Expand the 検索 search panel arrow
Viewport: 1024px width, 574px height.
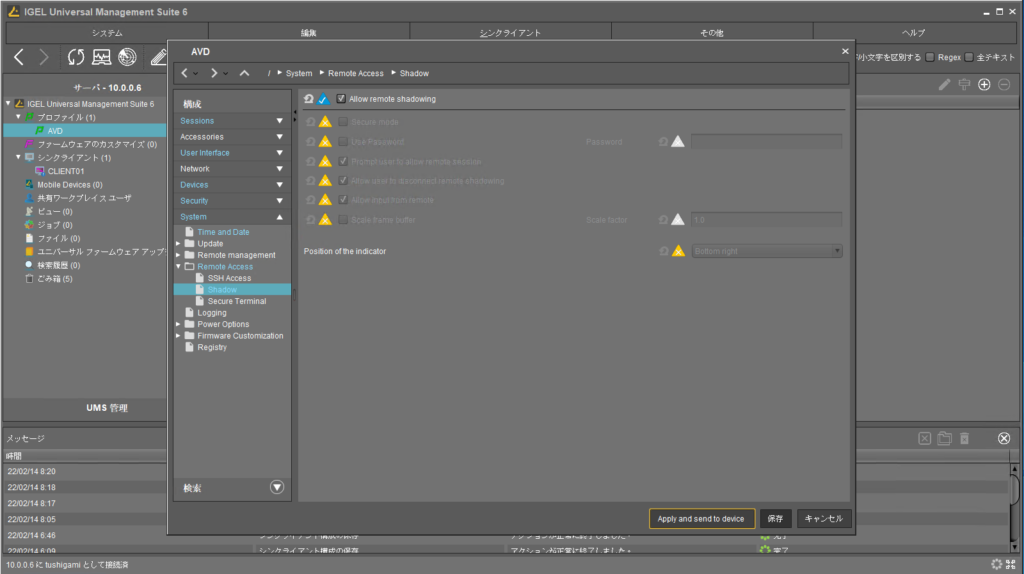click(x=277, y=488)
